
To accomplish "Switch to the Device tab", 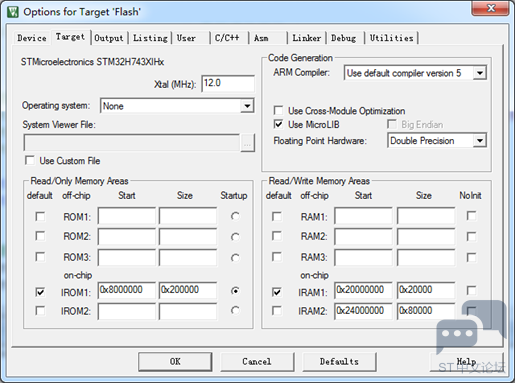I will (x=32, y=38).
